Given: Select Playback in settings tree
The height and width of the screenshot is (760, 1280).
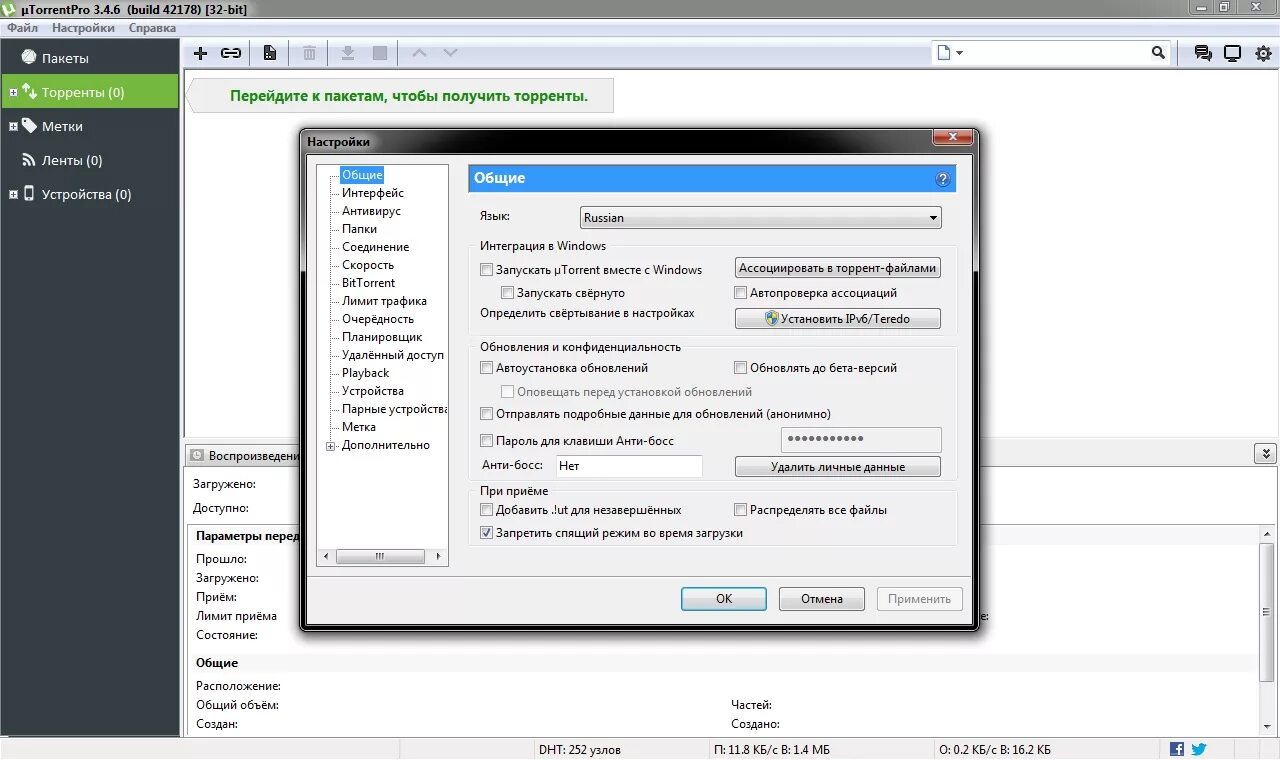Looking at the screenshot, I should point(365,373).
